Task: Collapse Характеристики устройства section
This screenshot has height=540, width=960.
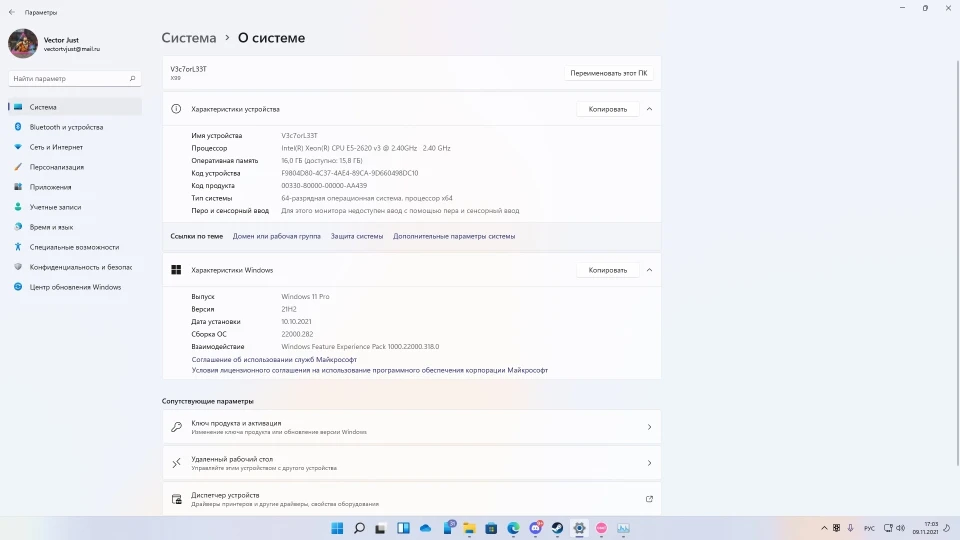Action: (650, 109)
